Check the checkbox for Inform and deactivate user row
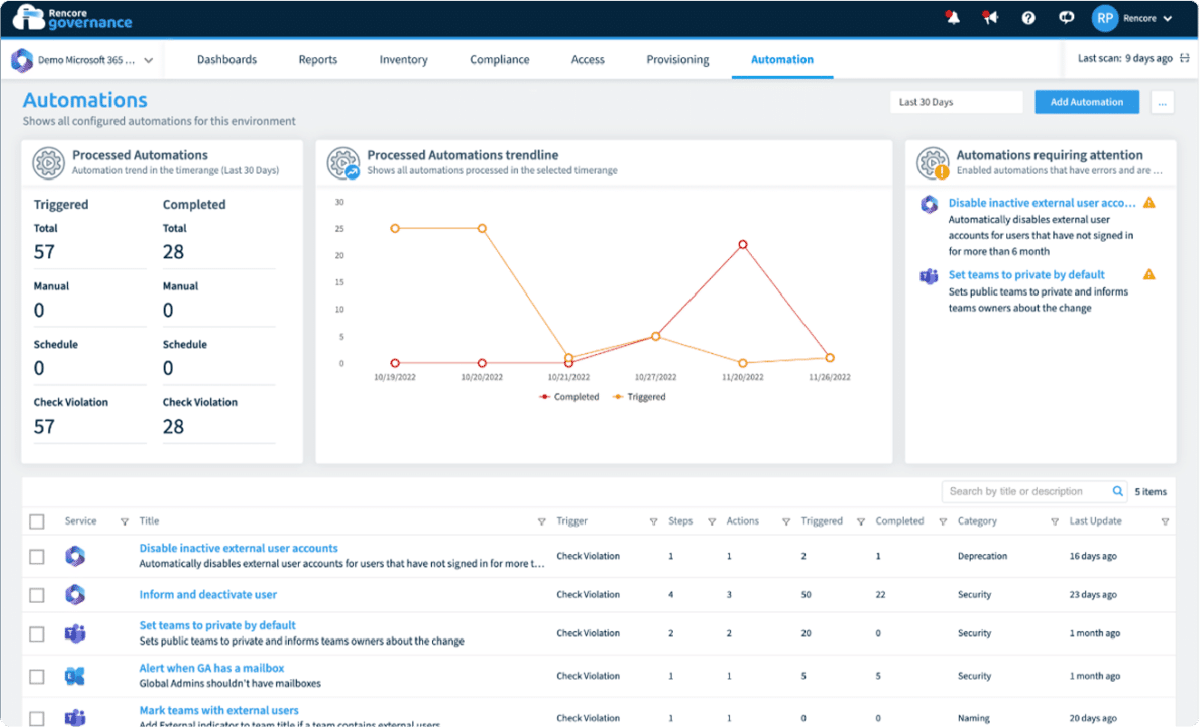Screen dimensions: 1200x727 click(x=37, y=593)
